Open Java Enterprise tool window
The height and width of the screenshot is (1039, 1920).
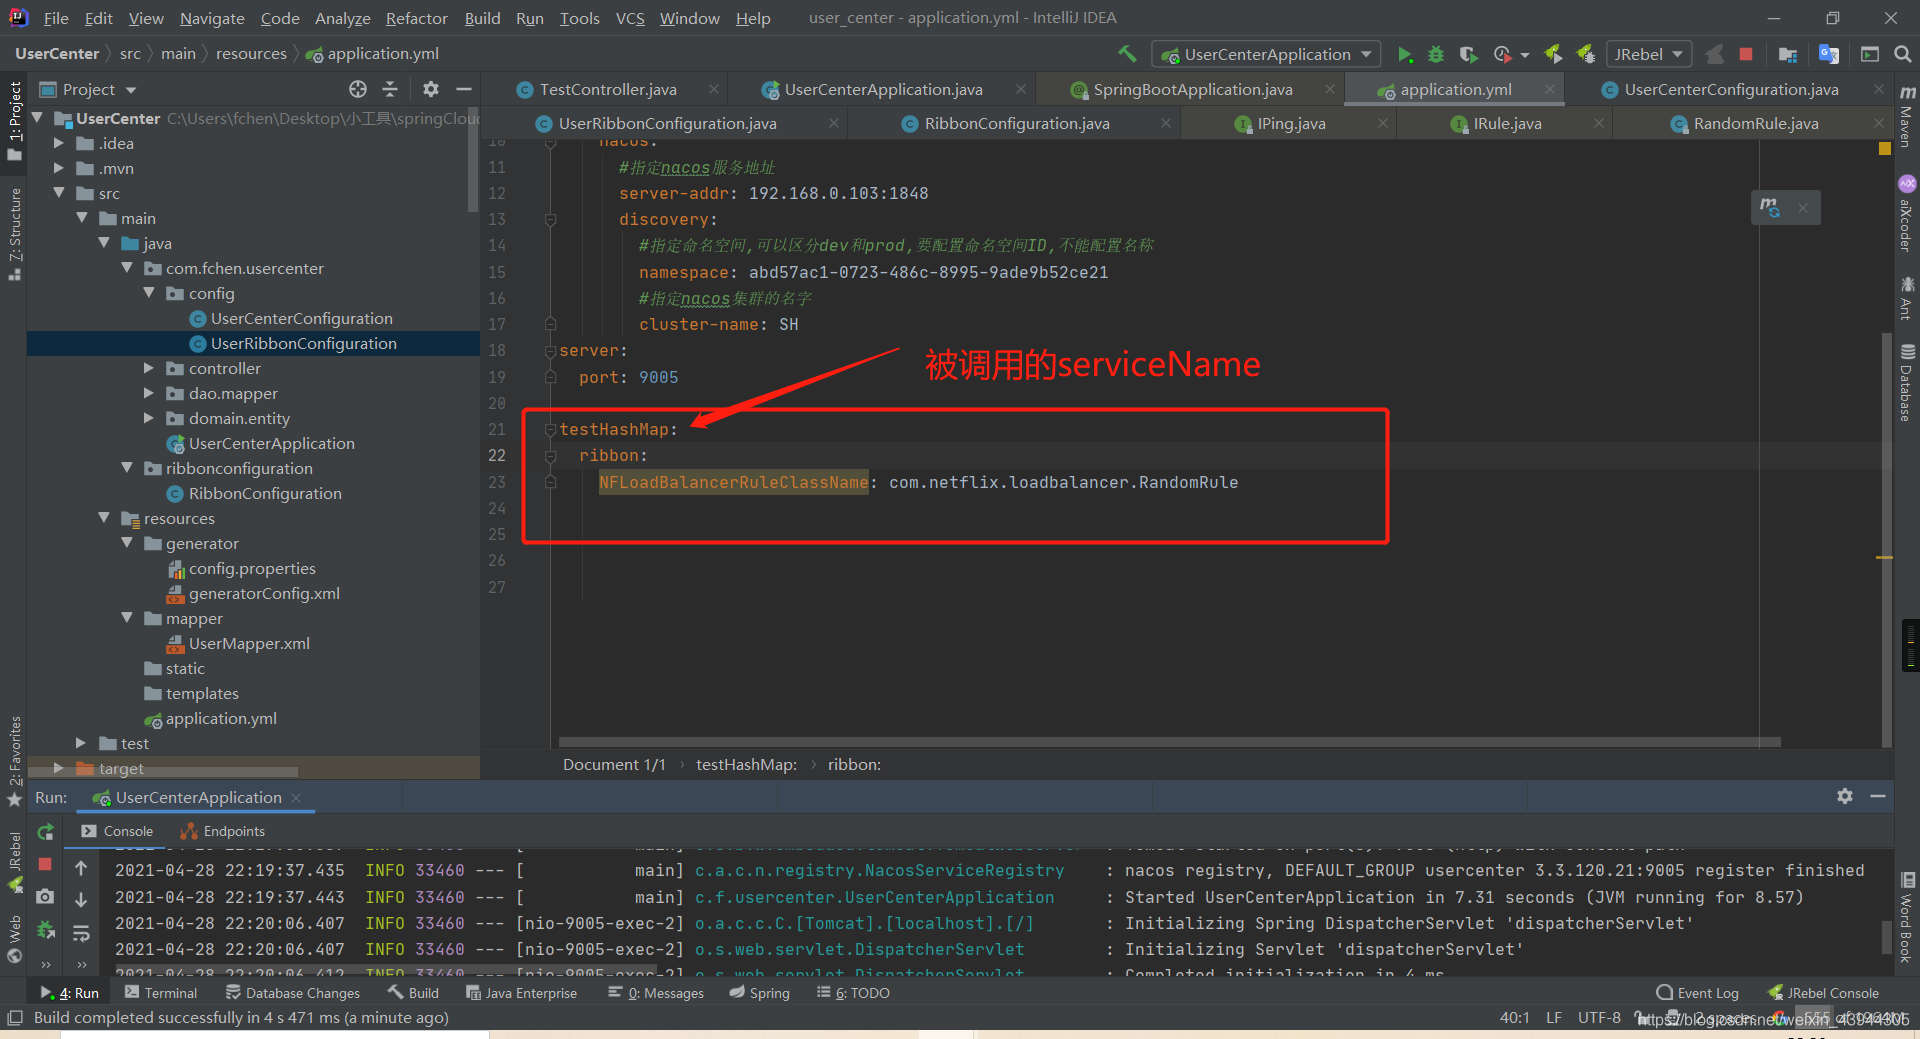pyautogui.click(x=521, y=993)
